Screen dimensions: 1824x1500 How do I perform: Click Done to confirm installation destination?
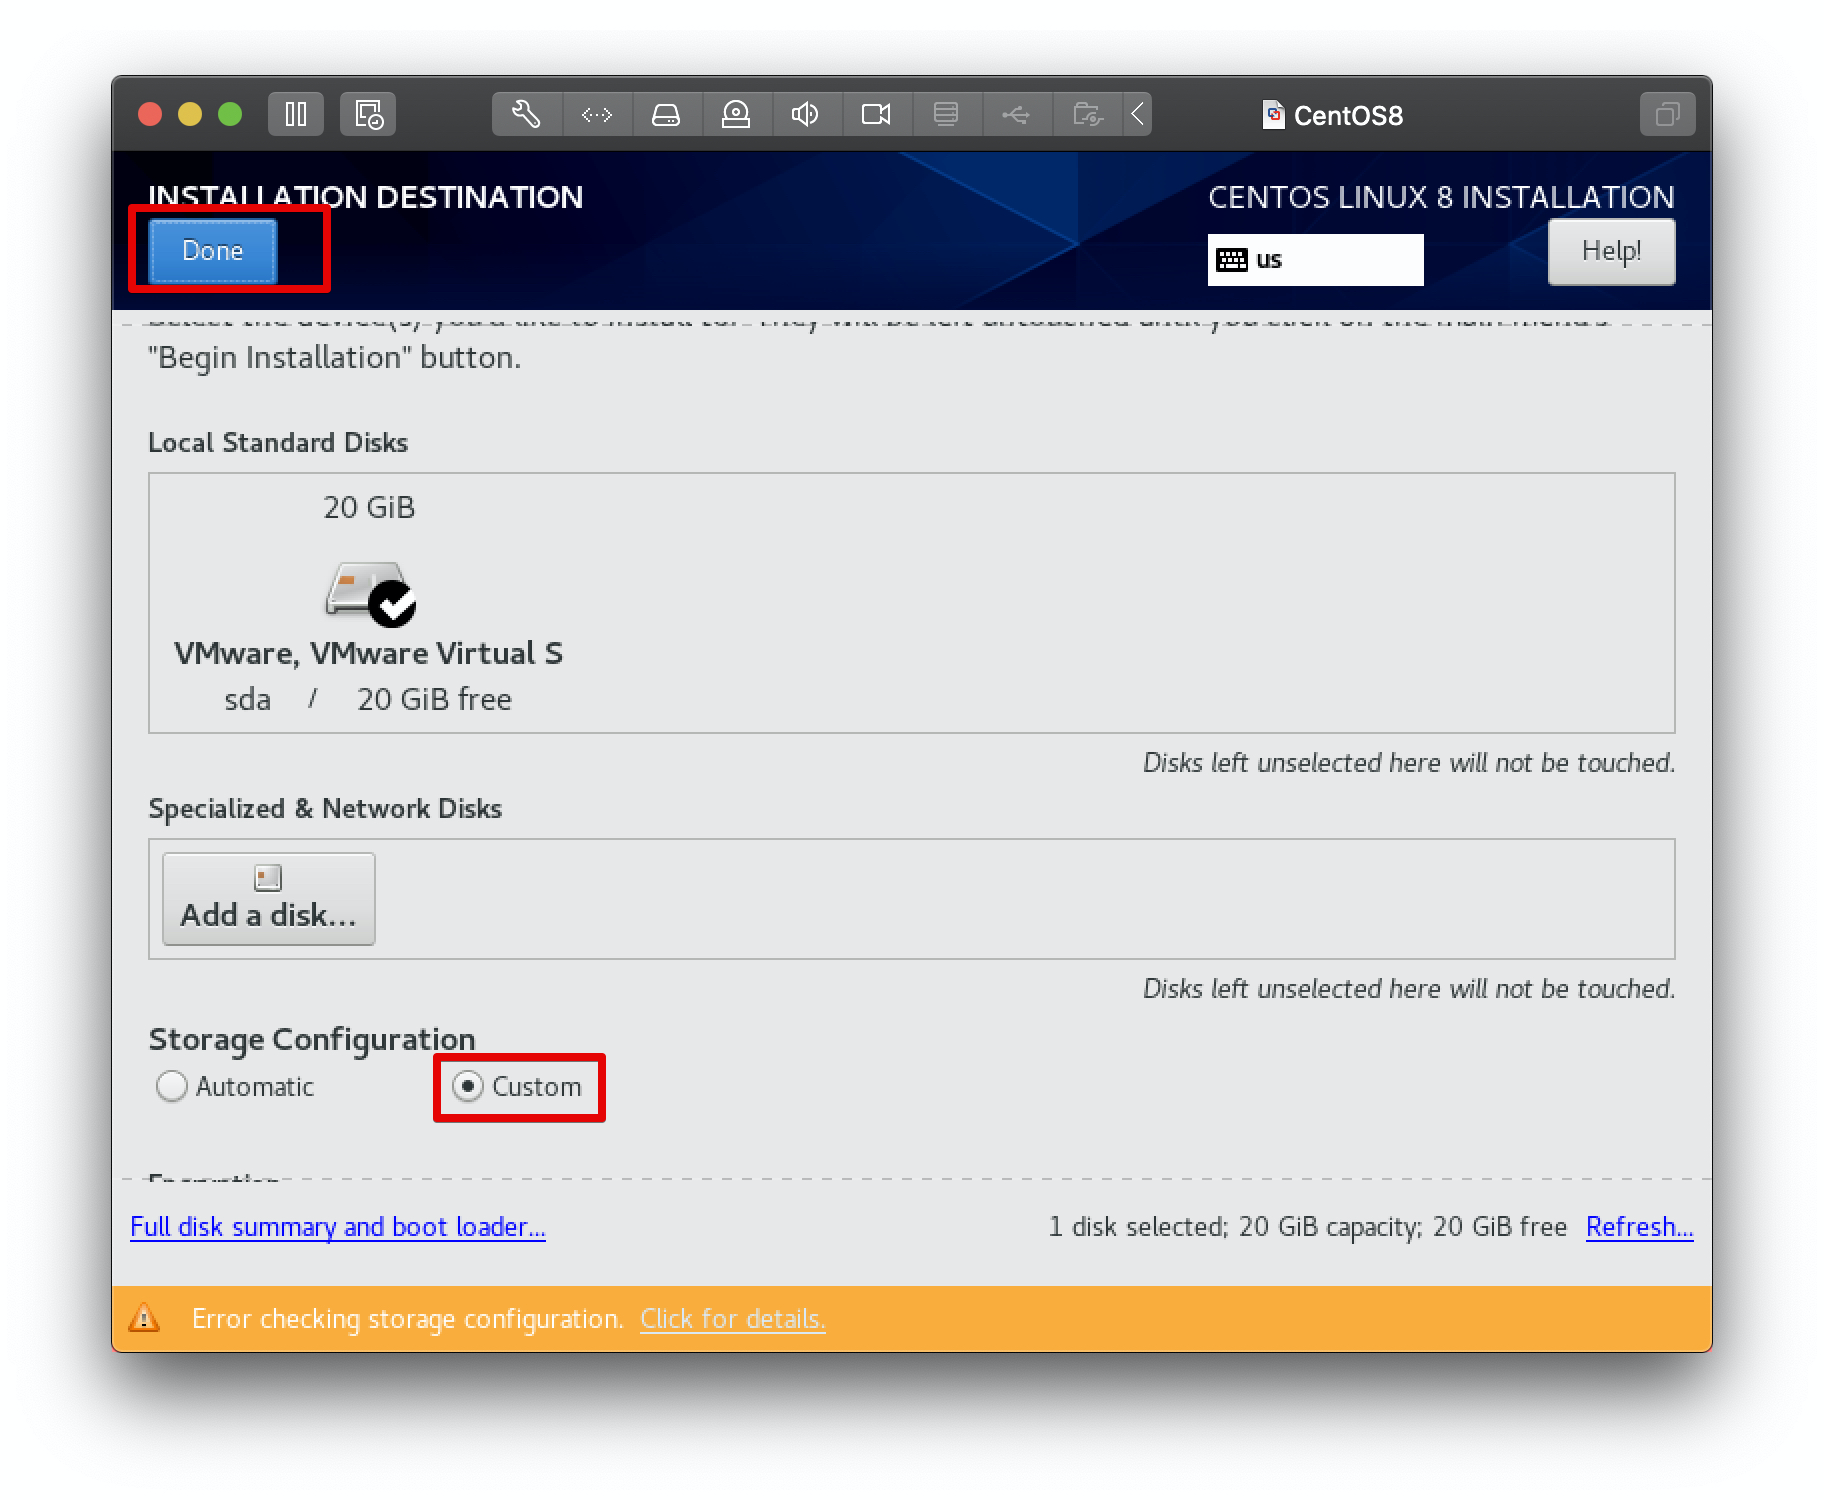tap(213, 250)
